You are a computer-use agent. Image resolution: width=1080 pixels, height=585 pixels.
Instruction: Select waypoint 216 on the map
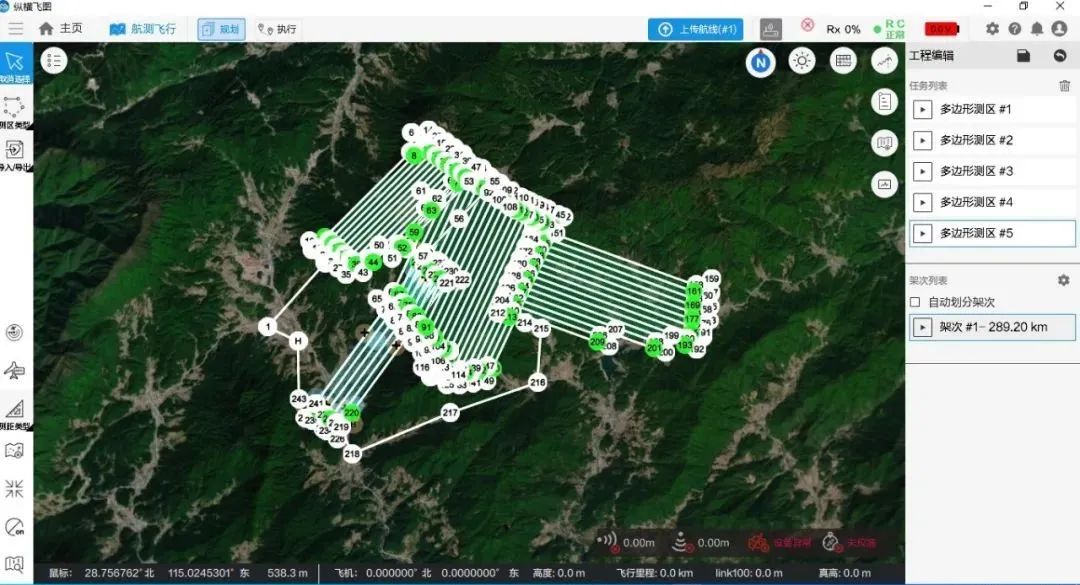tap(537, 382)
